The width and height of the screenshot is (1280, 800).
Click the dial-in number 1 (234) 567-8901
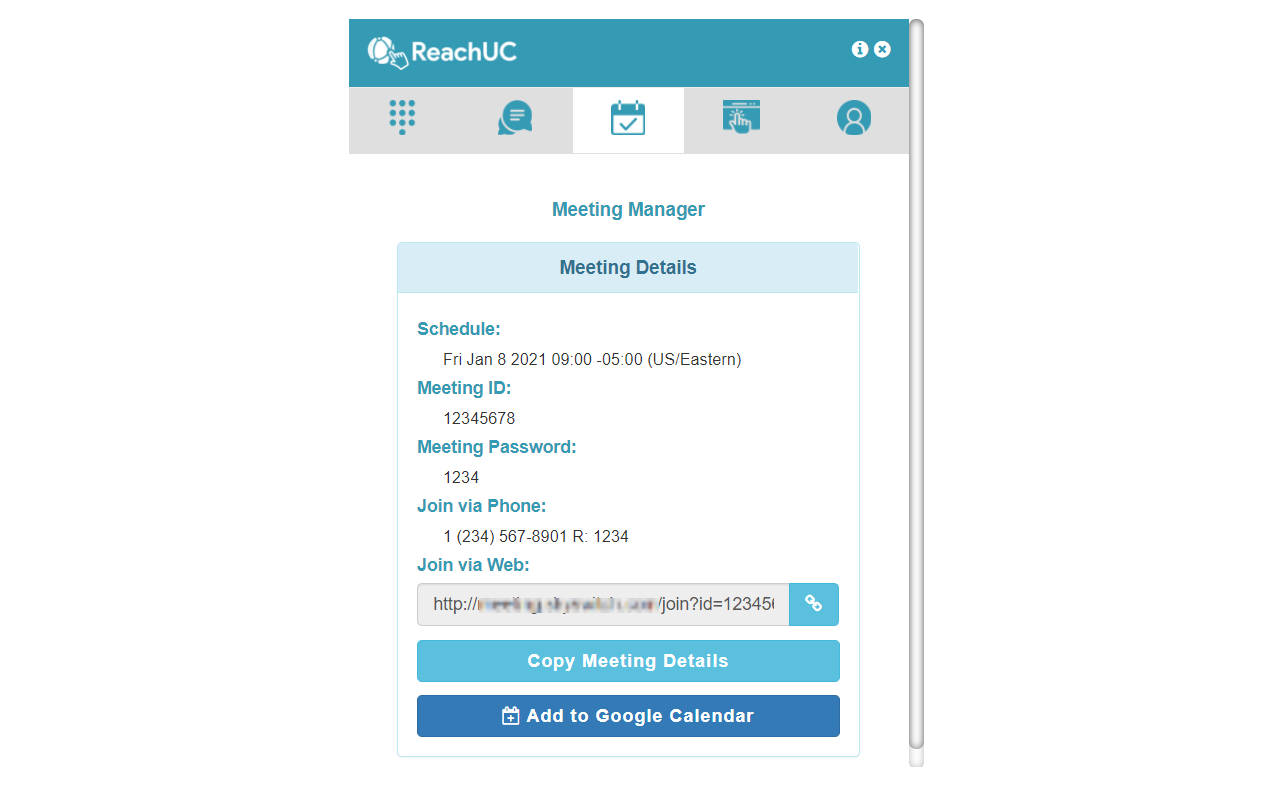coord(535,536)
